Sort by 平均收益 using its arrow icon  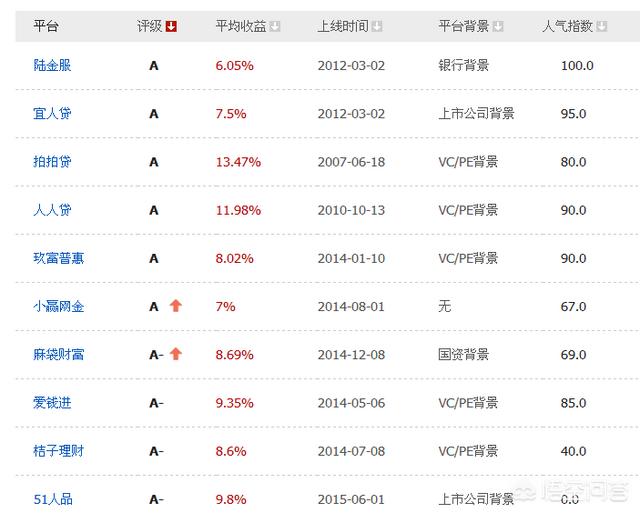click(275, 26)
